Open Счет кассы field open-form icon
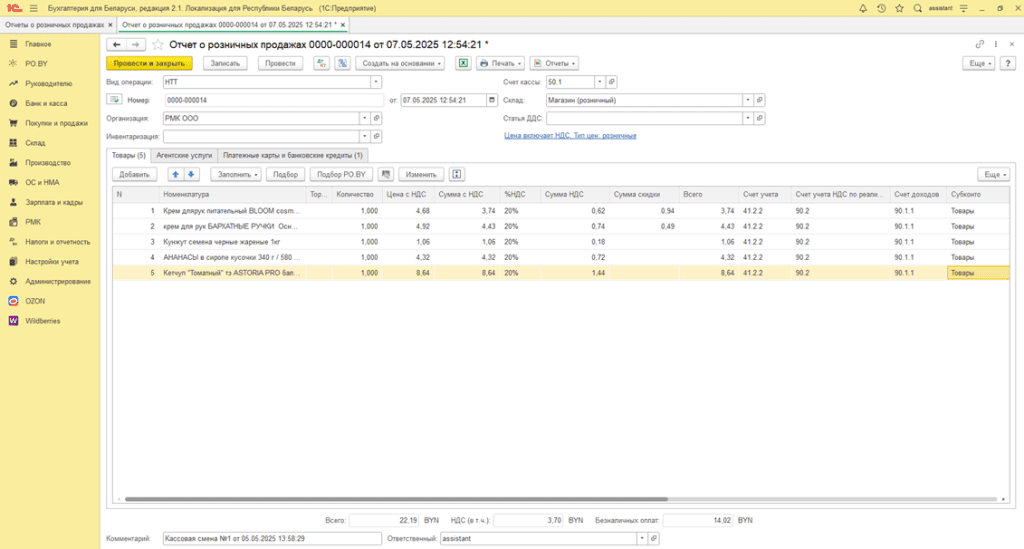Image resolution: width=1024 pixels, height=549 pixels. pyautogui.click(x=611, y=82)
